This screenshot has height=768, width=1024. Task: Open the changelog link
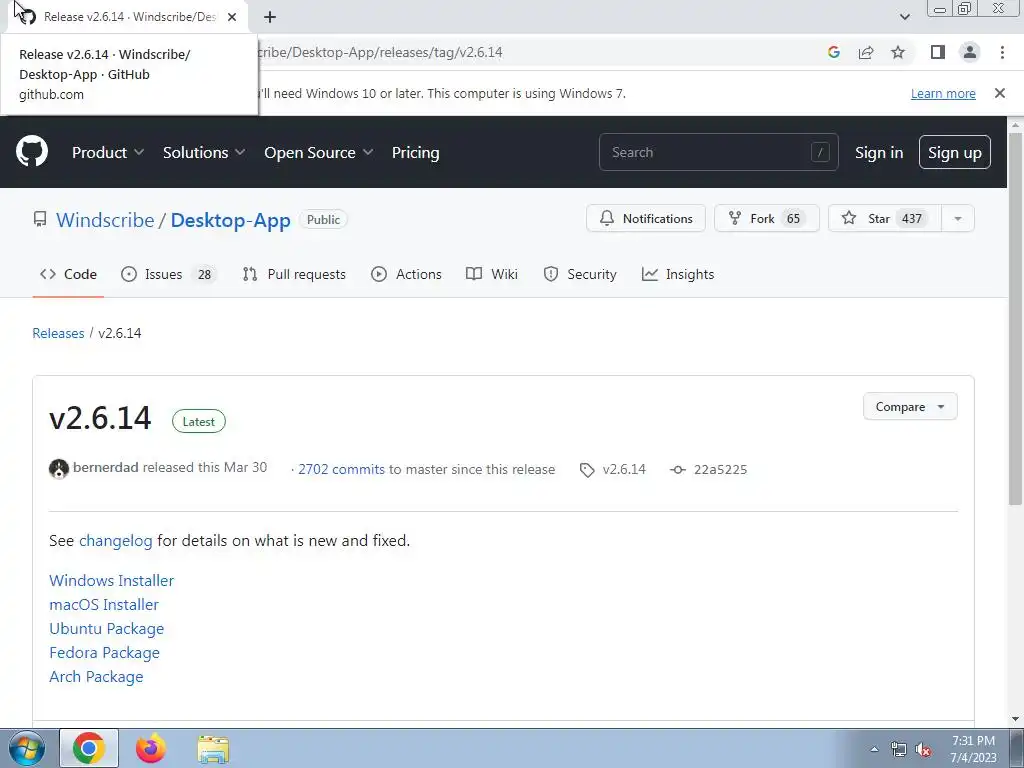(116, 541)
